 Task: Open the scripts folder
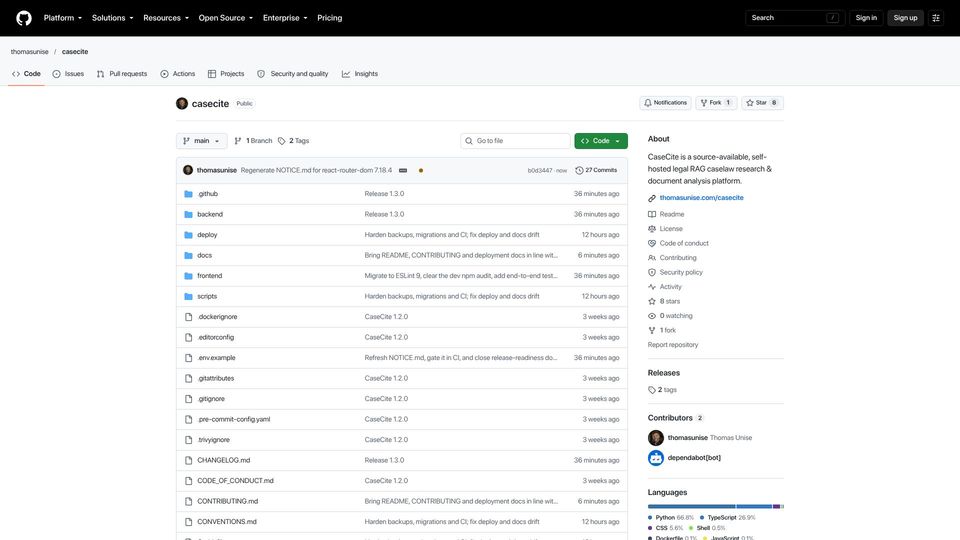[x=207, y=296]
